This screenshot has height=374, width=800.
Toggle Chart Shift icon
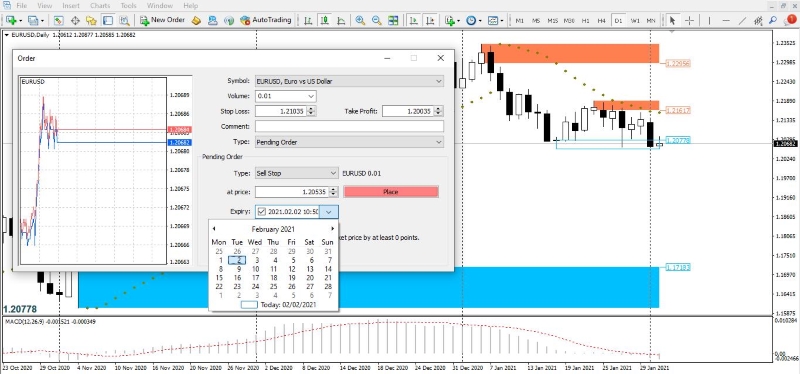430,20
